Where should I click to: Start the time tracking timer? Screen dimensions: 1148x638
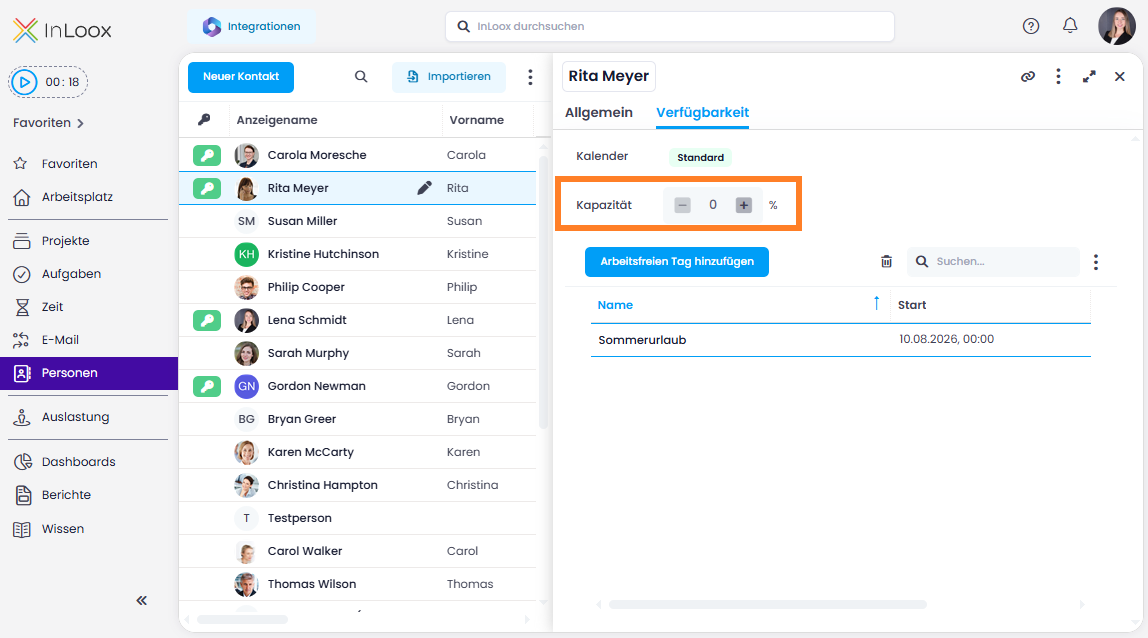pyautogui.click(x=24, y=82)
